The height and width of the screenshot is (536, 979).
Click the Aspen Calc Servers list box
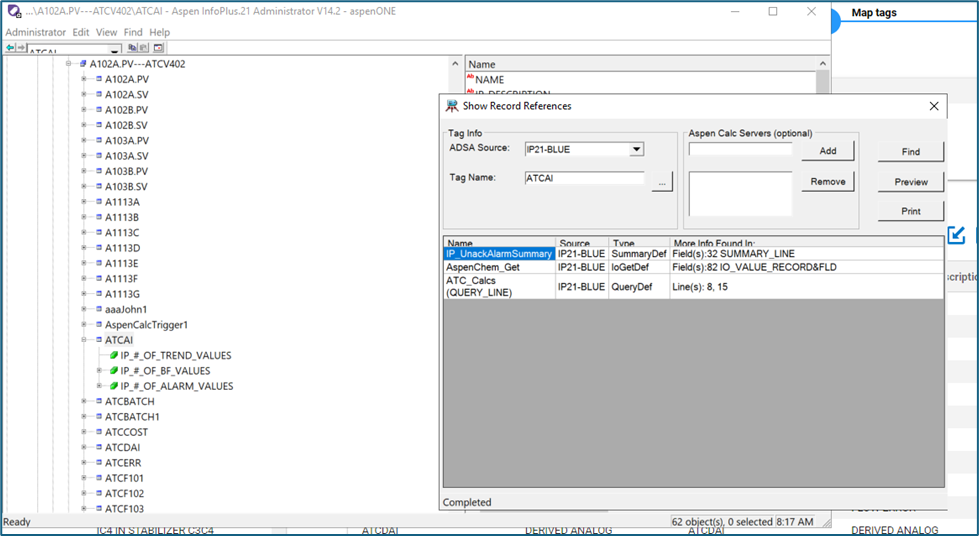740,194
